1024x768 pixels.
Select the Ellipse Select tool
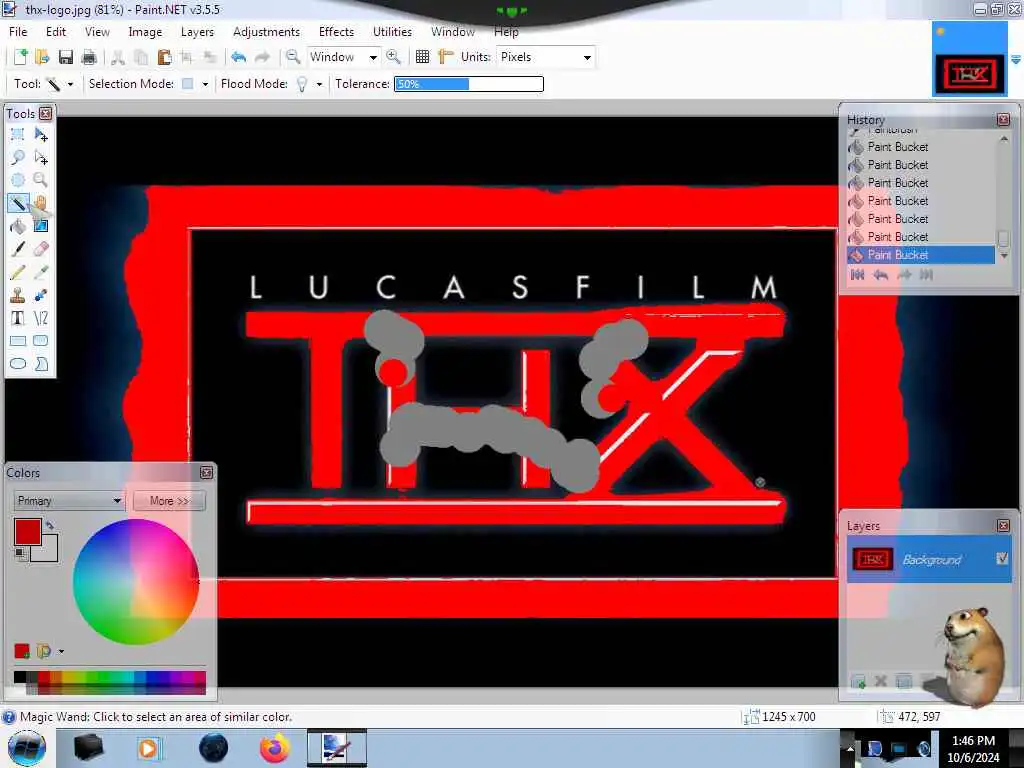18,180
